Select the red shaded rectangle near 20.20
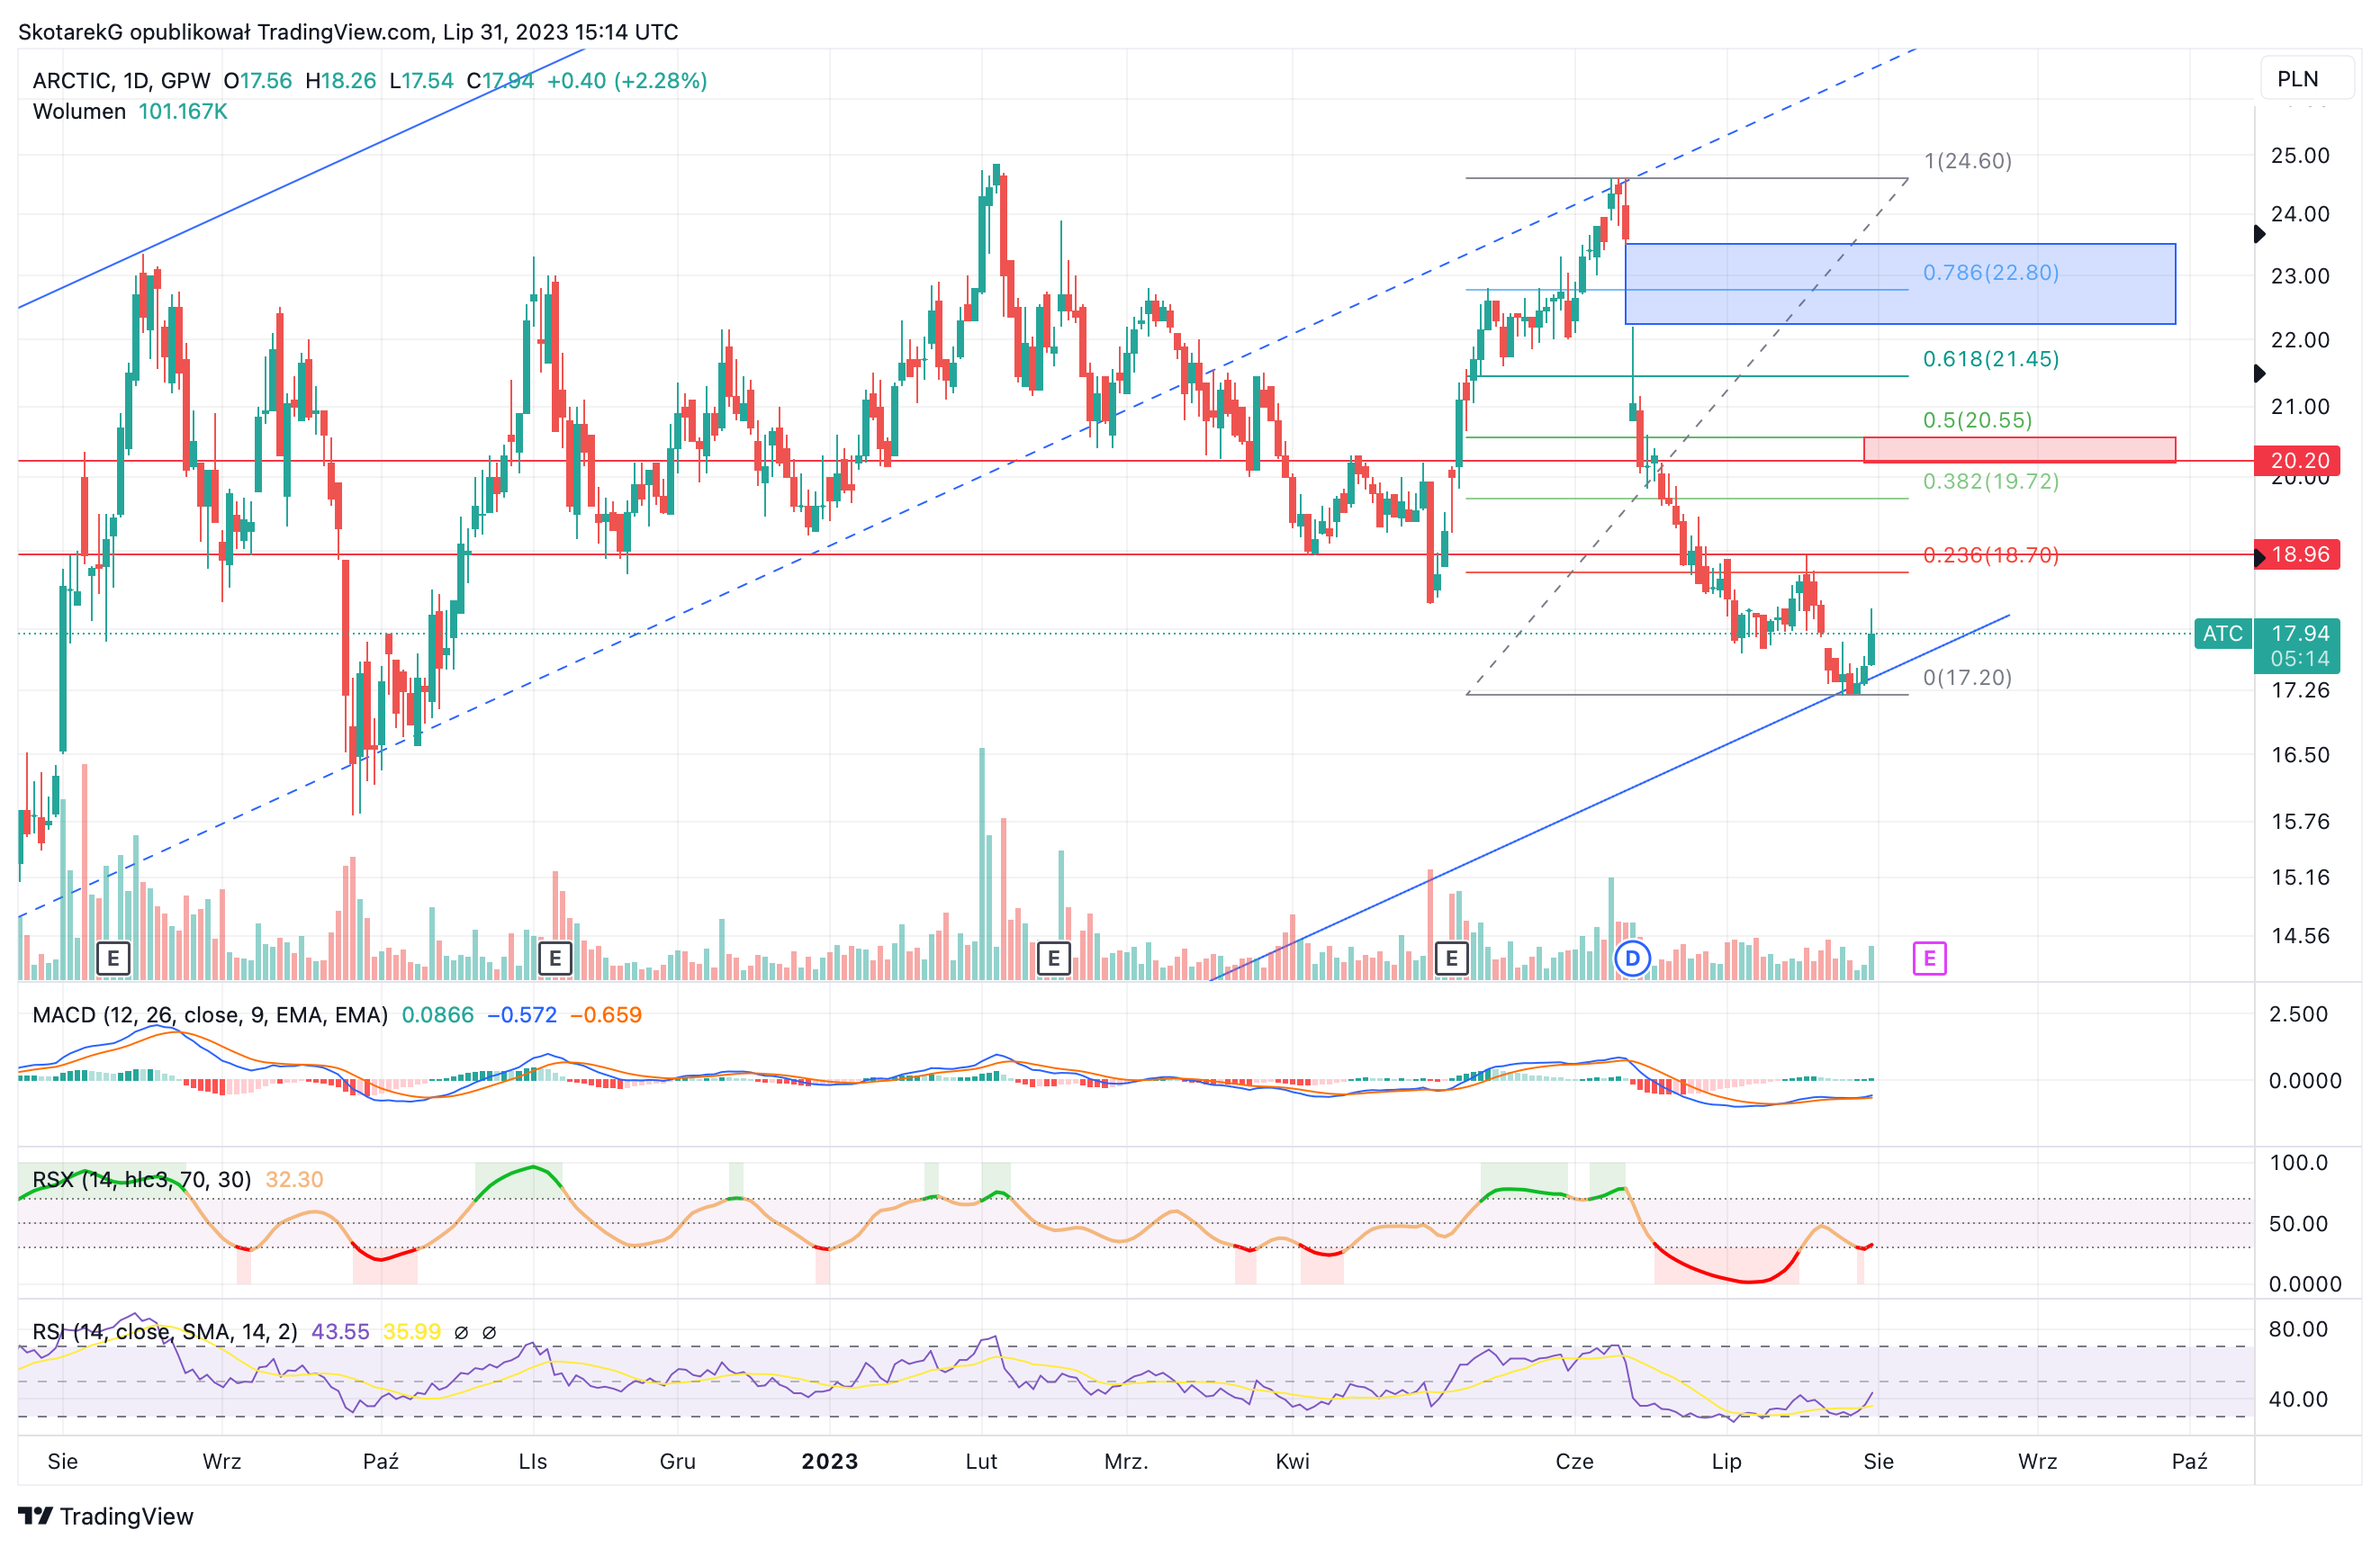The height and width of the screenshot is (1548, 2380). pos(2019,450)
